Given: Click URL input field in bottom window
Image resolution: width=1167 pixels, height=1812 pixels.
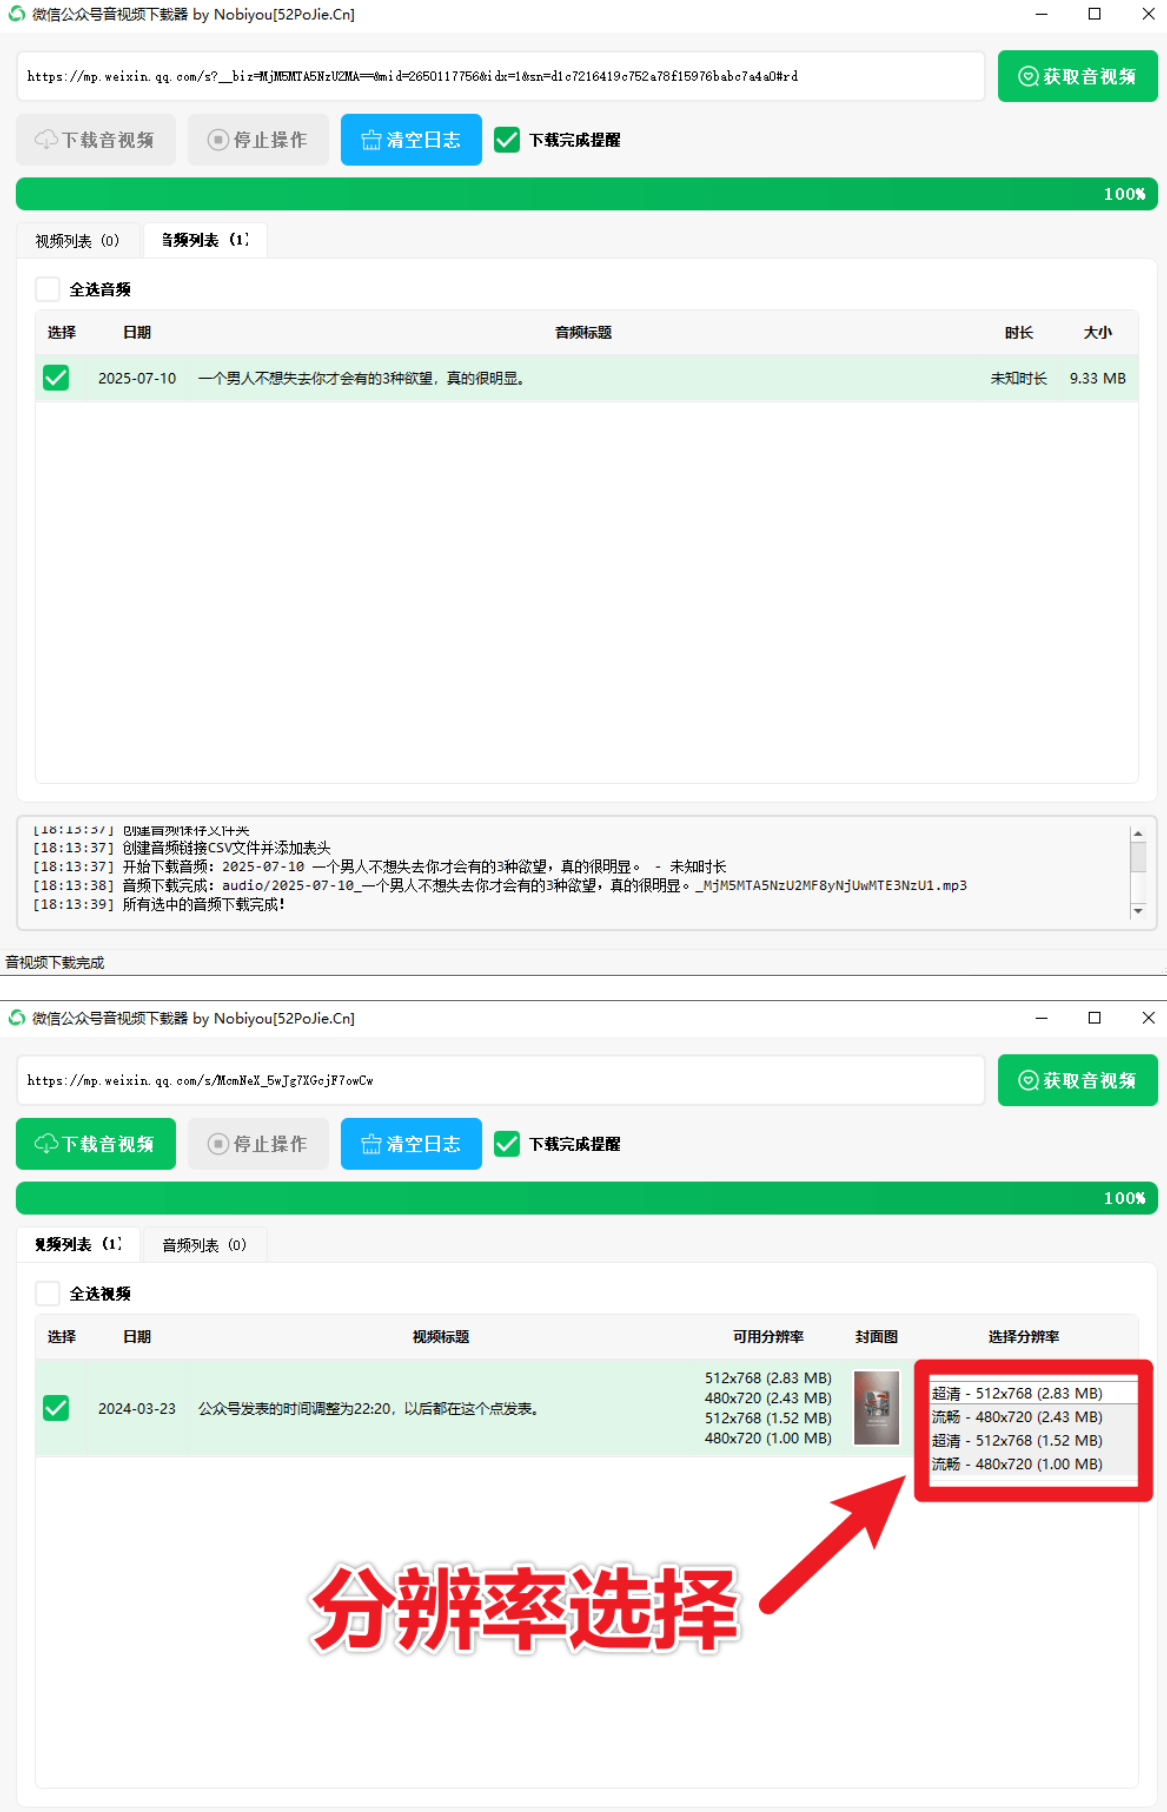Looking at the screenshot, I should pos(501,1080).
